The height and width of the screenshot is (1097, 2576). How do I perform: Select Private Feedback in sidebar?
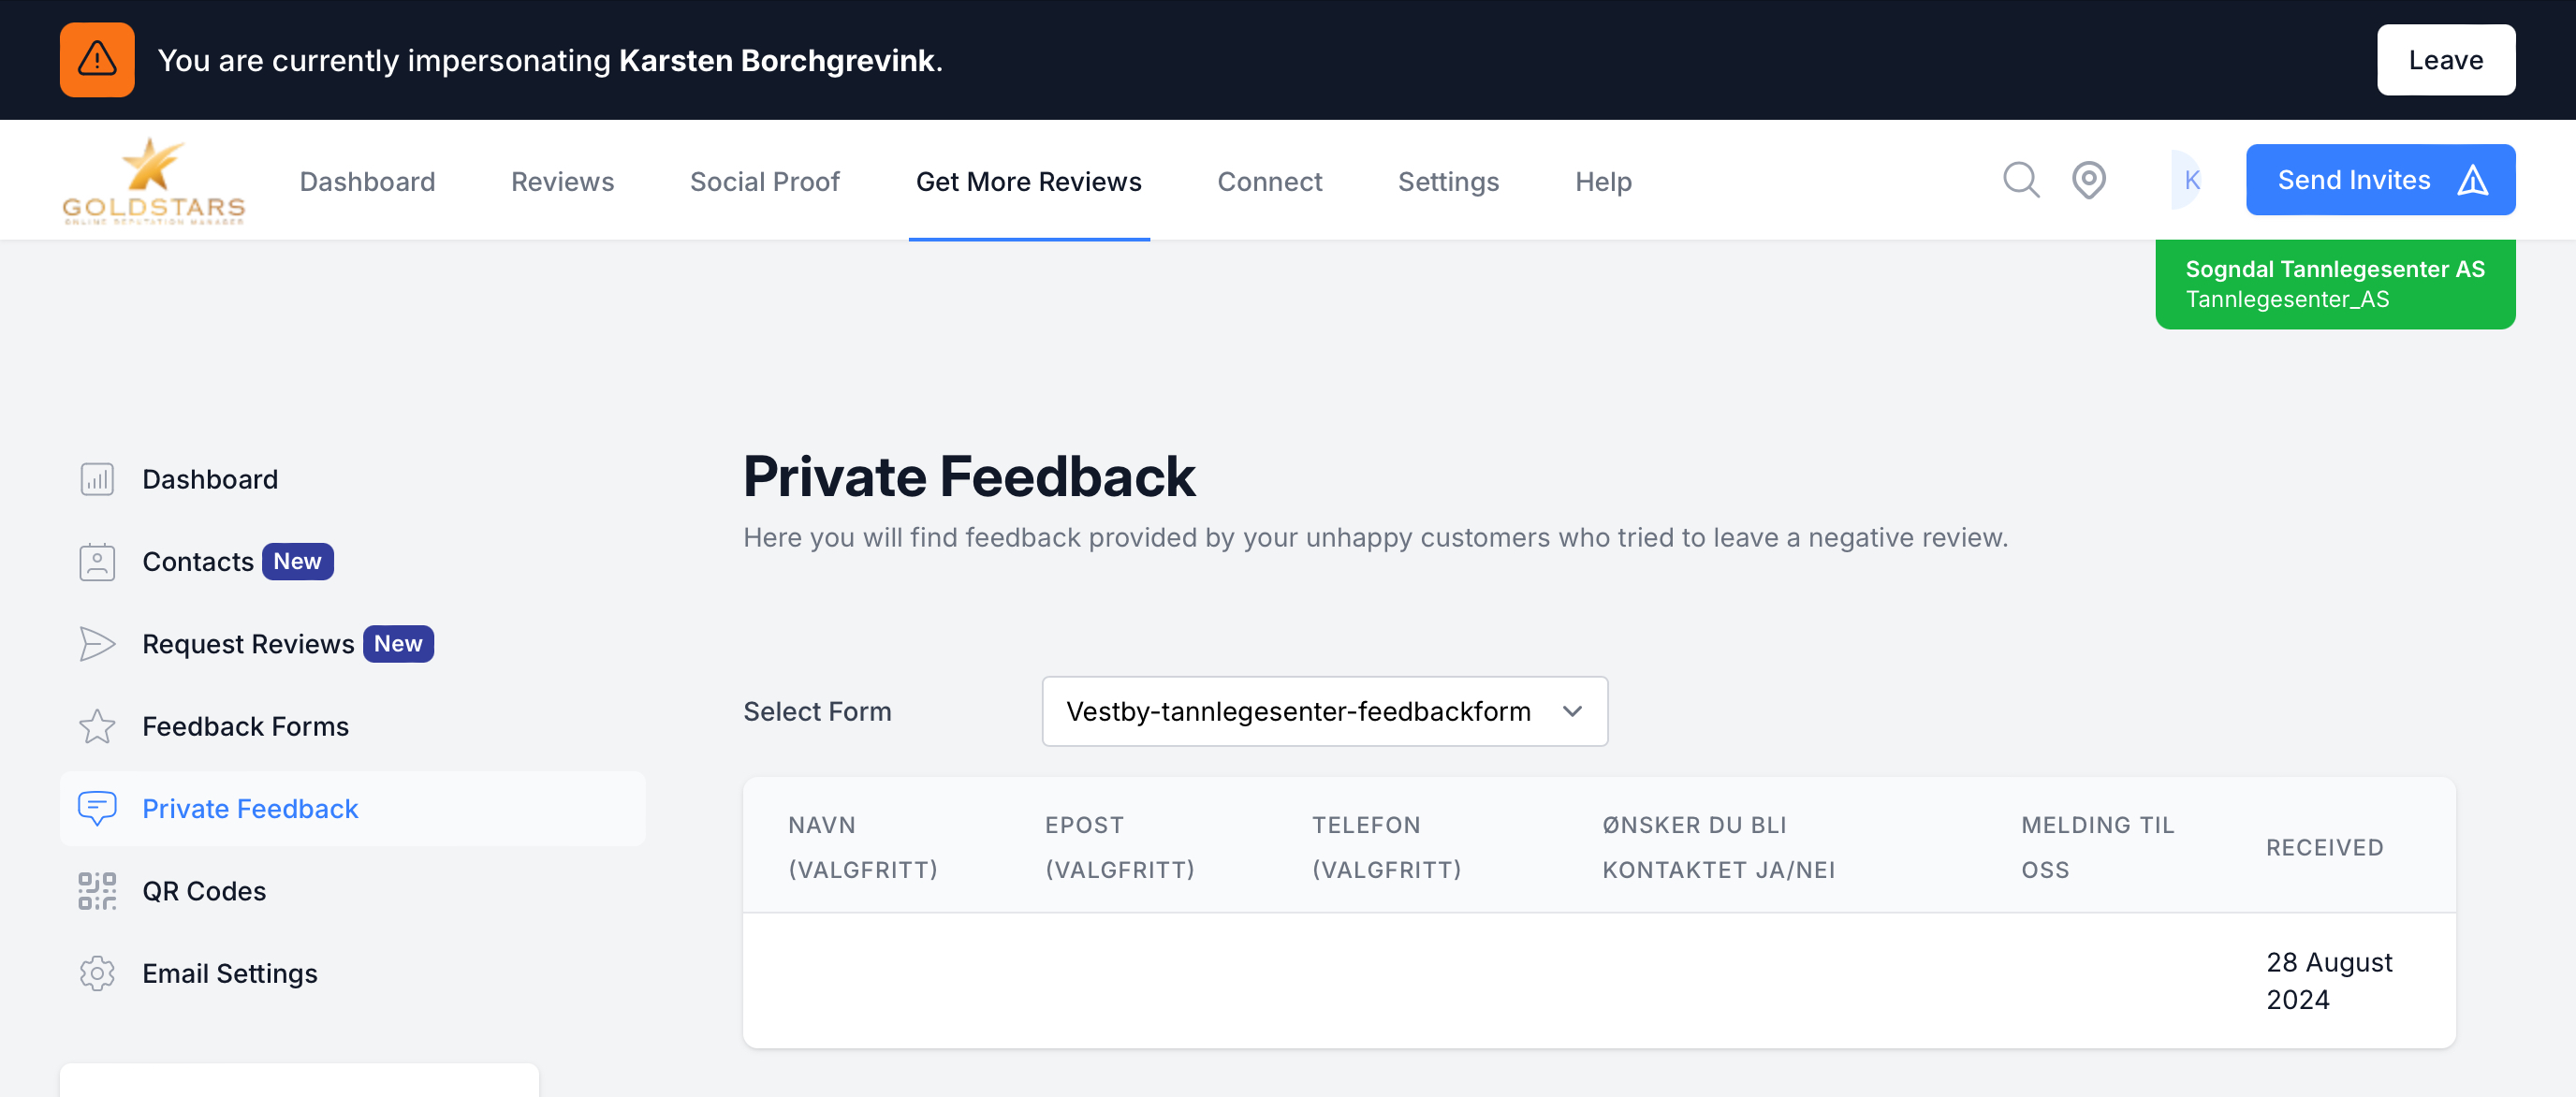250,808
